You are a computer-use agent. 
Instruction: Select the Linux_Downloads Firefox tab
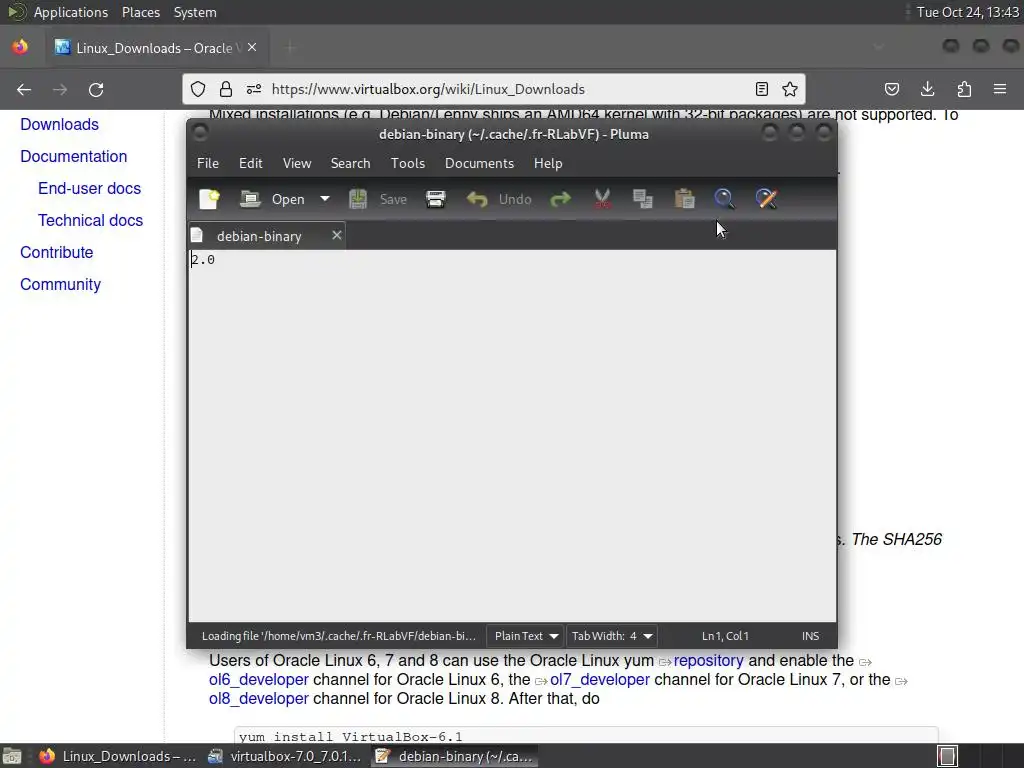pos(157,48)
